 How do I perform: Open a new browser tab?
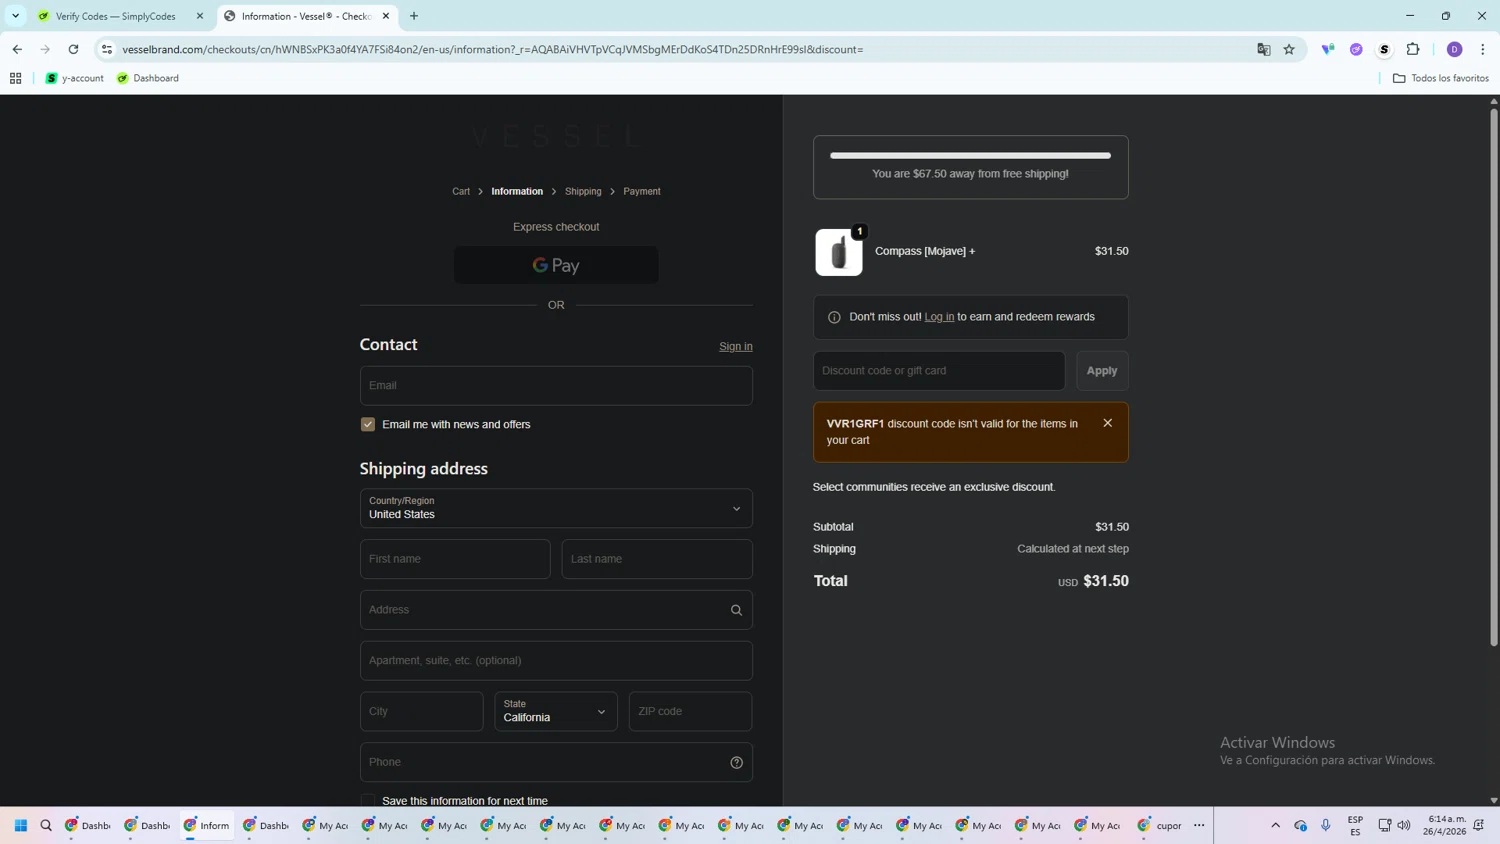pos(414,16)
